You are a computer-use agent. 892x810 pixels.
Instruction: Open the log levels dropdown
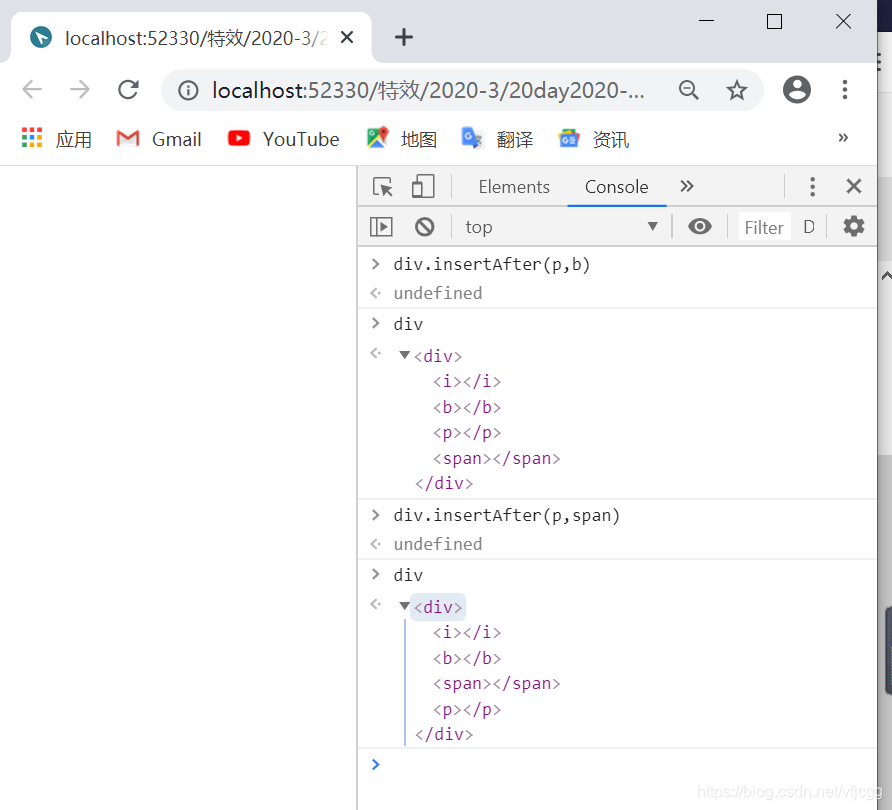point(809,227)
